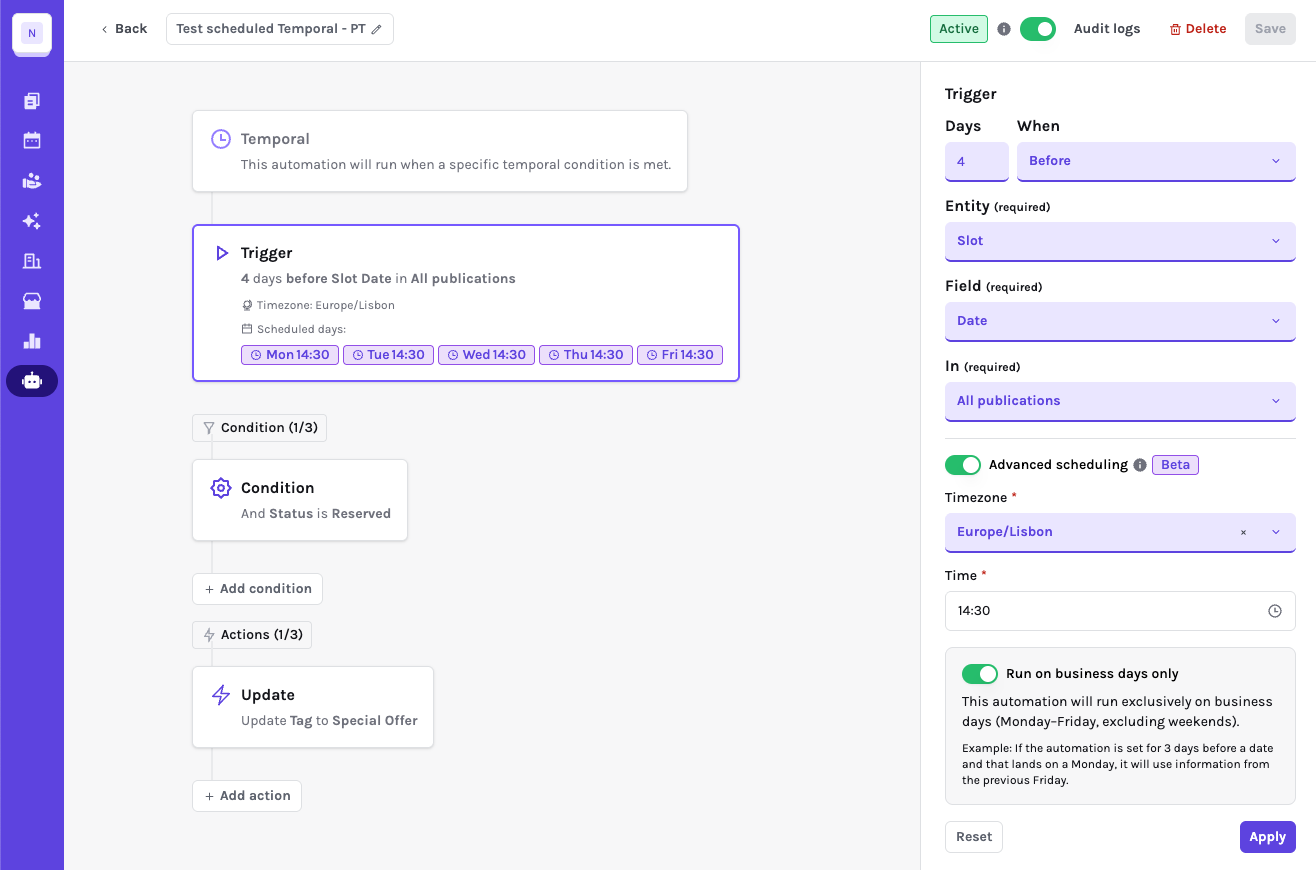Open the sparkles AI sidebar icon
Screen dimensions: 1316x870
(x=32, y=221)
